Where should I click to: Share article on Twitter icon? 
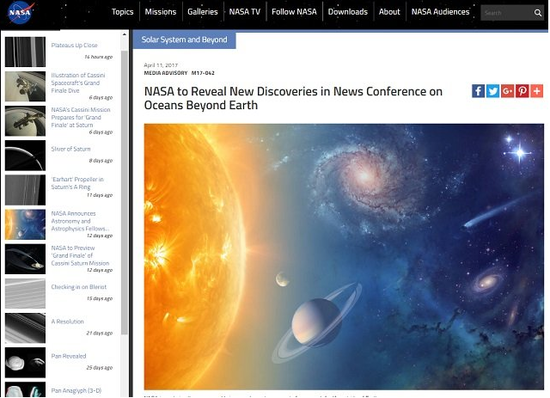[x=493, y=91]
